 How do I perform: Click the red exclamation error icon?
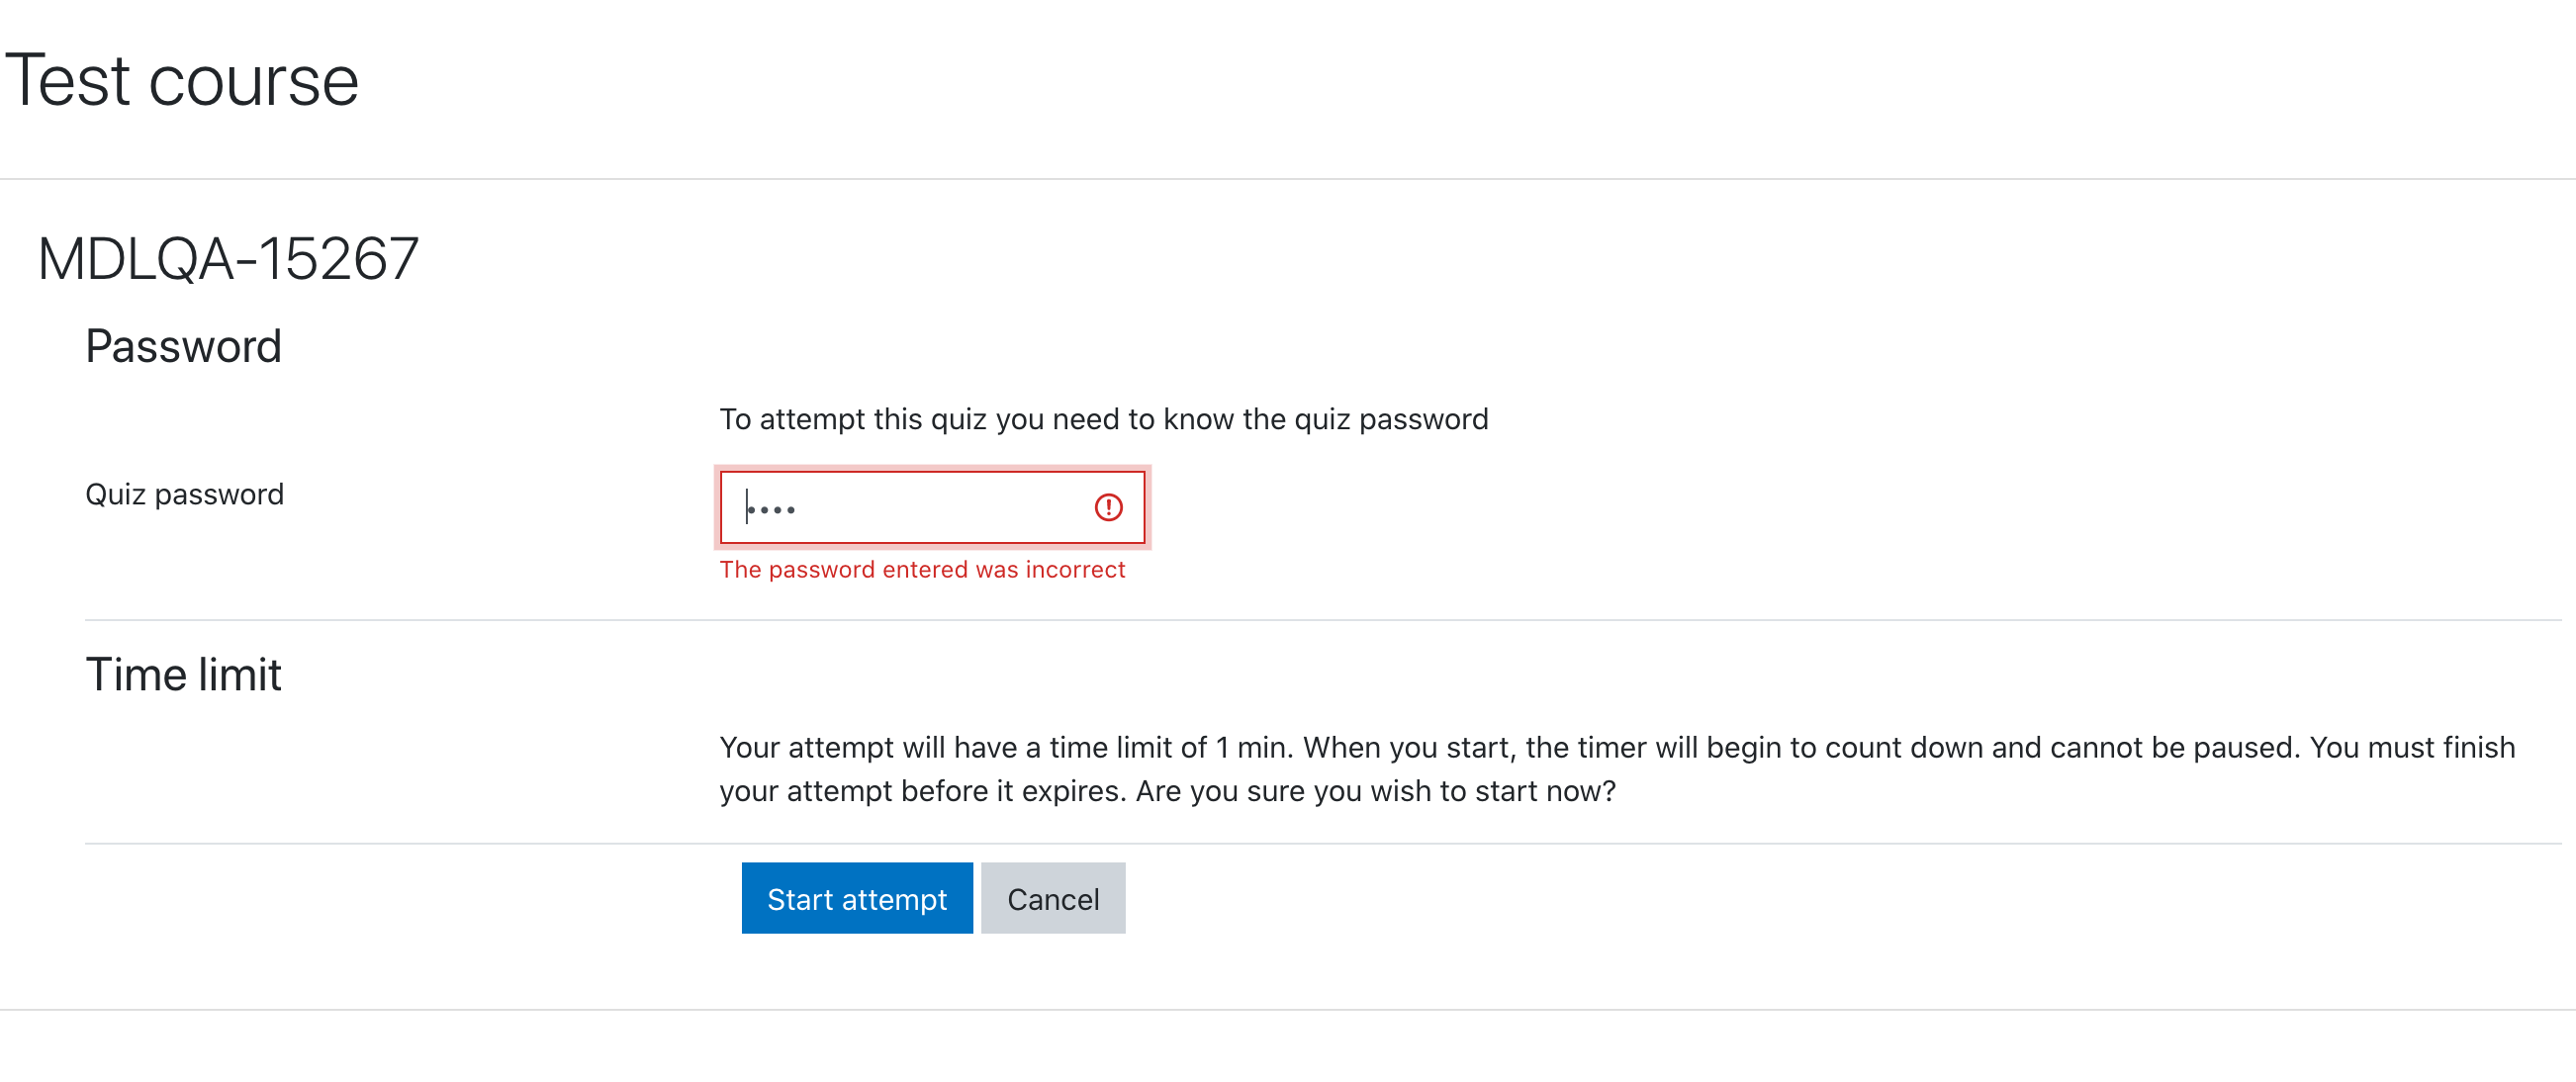point(1108,507)
